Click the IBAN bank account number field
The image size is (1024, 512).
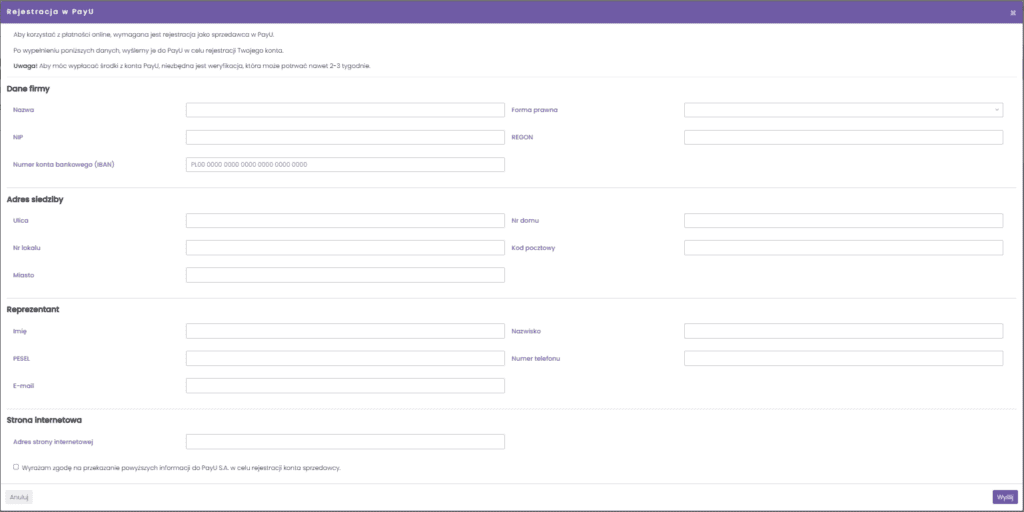click(x=345, y=165)
